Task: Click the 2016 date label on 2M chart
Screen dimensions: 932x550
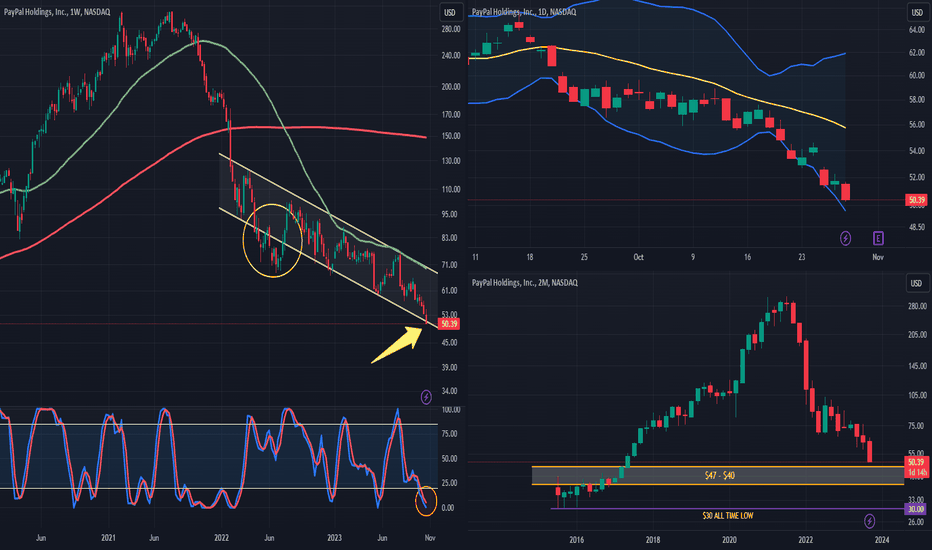Action: (x=577, y=539)
